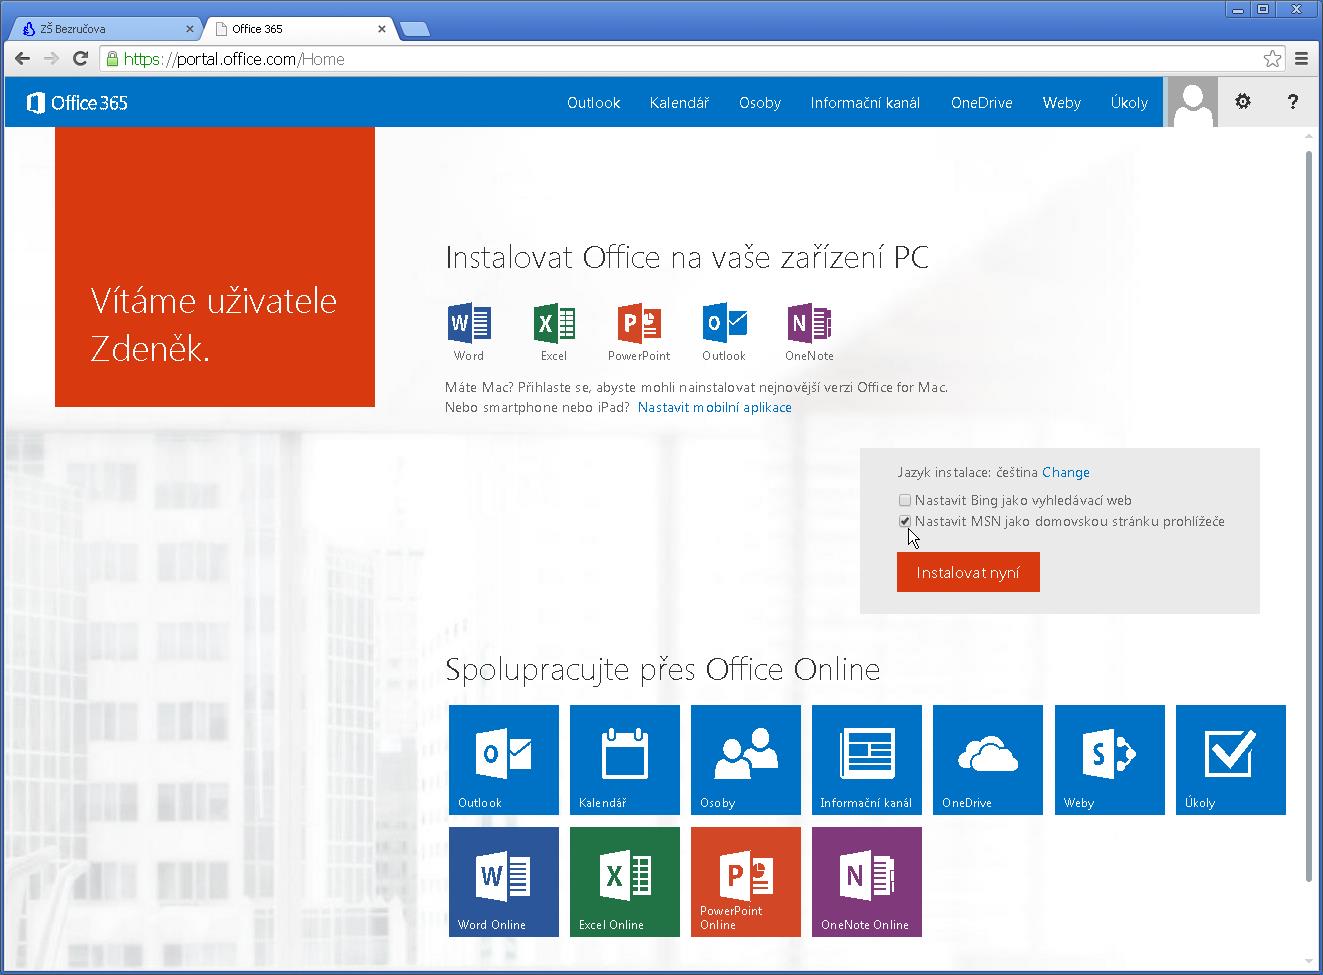Open the Kalendář tile

tap(625, 760)
